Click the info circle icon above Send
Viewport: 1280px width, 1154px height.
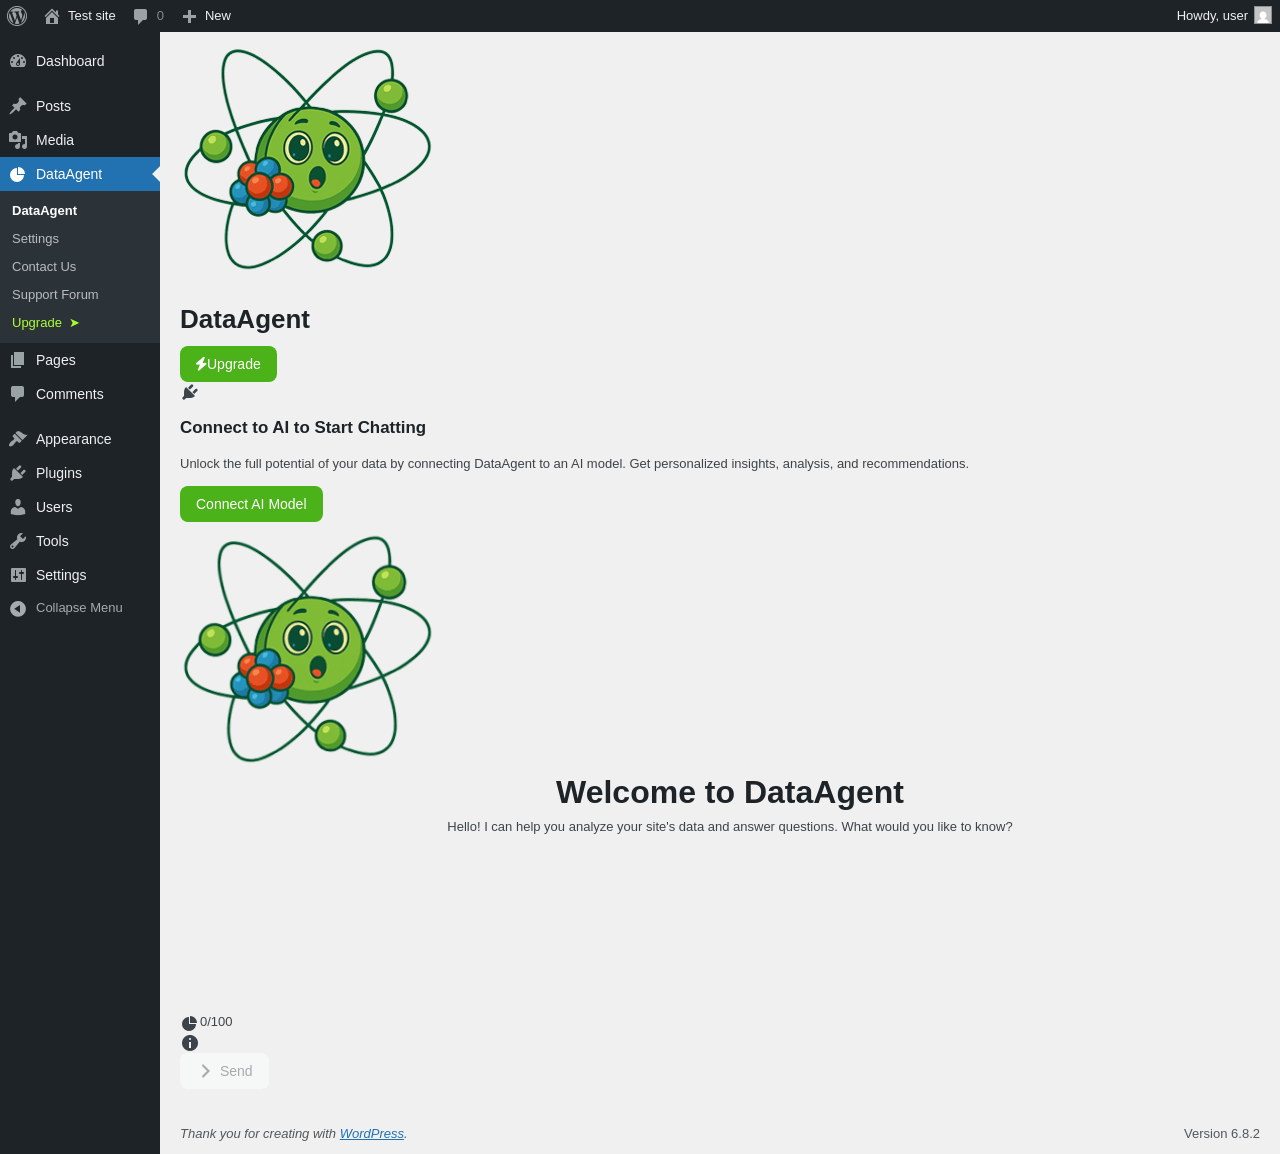(x=190, y=1043)
